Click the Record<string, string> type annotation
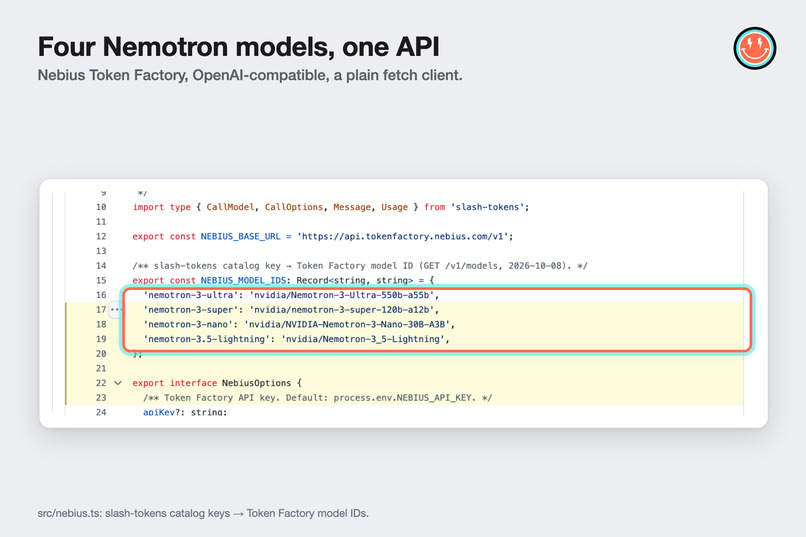This screenshot has width=806, height=537. tap(355, 281)
